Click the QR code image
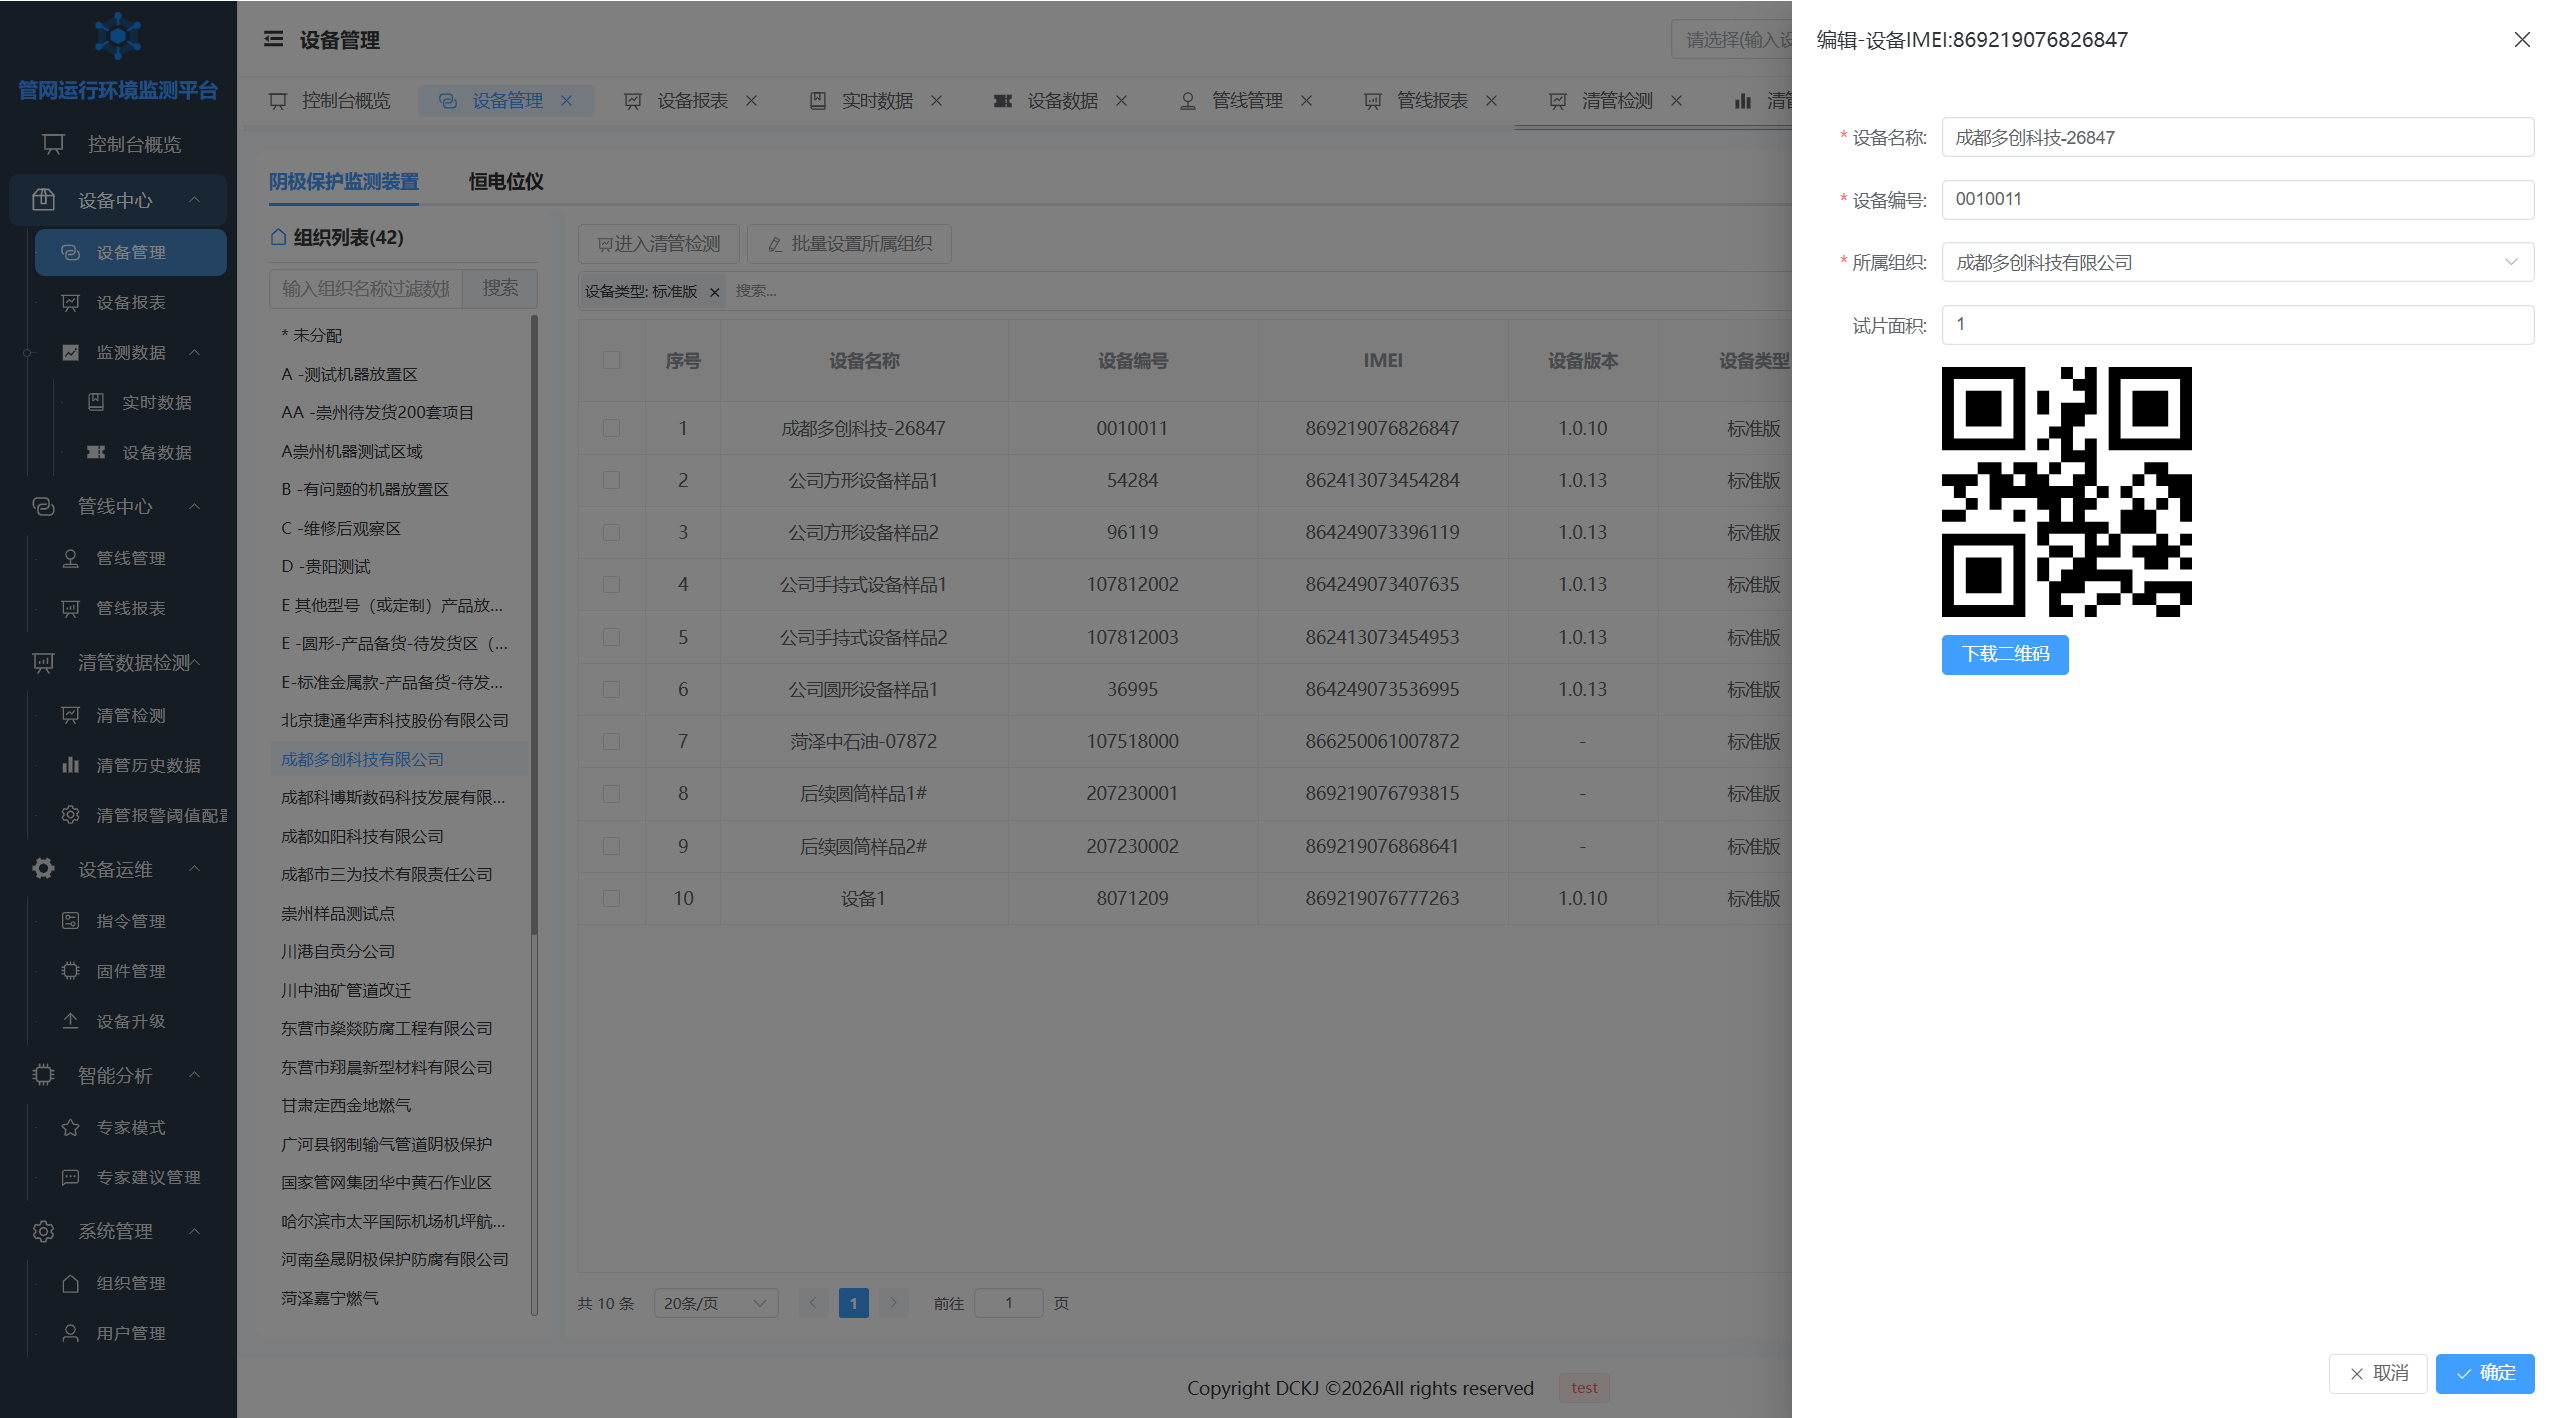2560x1418 pixels. pos(2066,492)
